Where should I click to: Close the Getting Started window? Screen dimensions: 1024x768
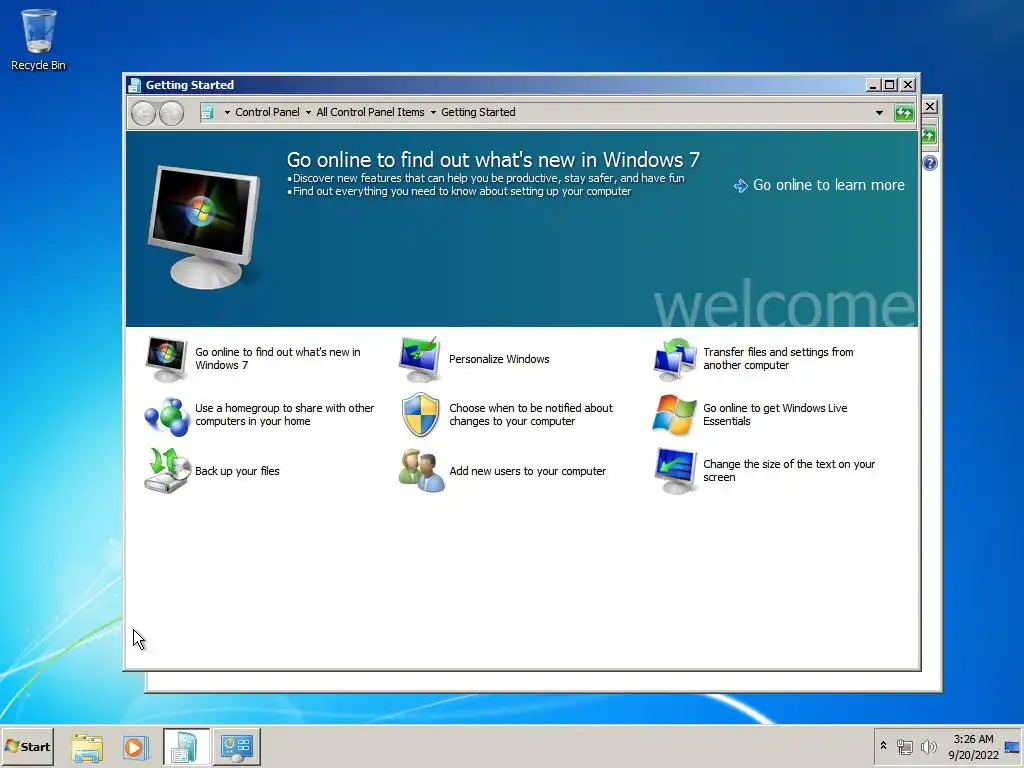click(x=908, y=85)
